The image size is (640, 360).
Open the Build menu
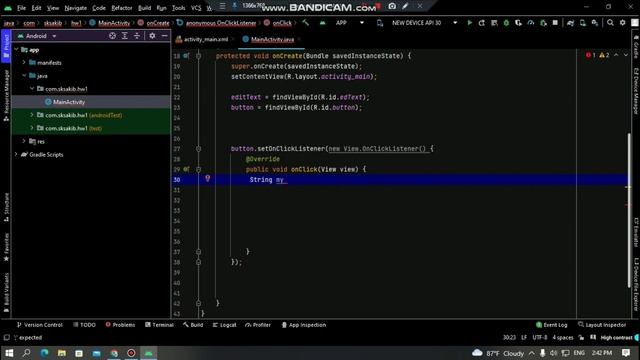tap(144, 8)
